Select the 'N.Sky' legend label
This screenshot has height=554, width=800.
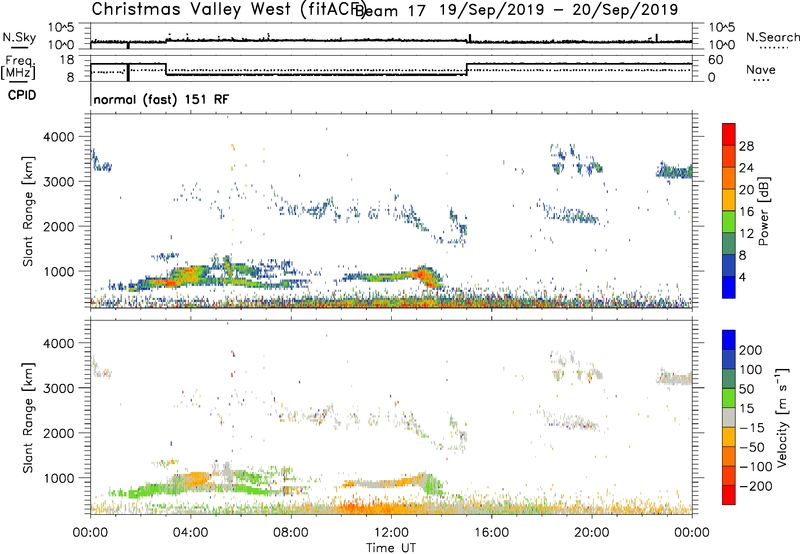click(19, 37)
